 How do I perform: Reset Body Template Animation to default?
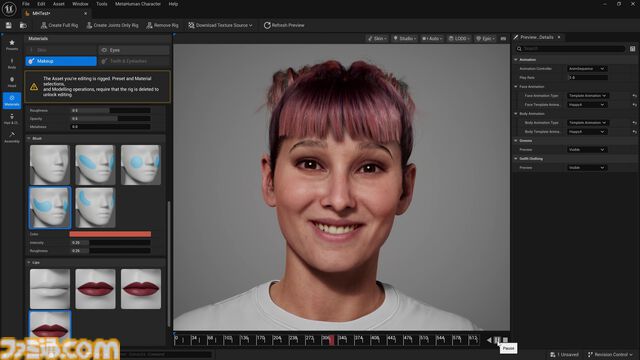point(634,131)
